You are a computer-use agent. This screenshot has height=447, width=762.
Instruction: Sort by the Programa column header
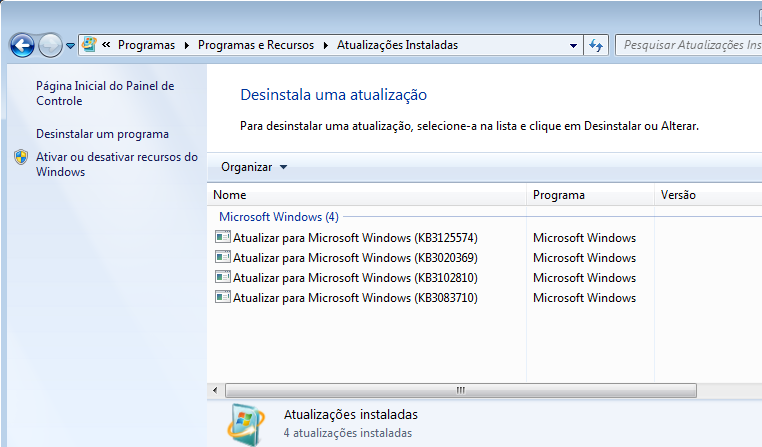(590, 195)
